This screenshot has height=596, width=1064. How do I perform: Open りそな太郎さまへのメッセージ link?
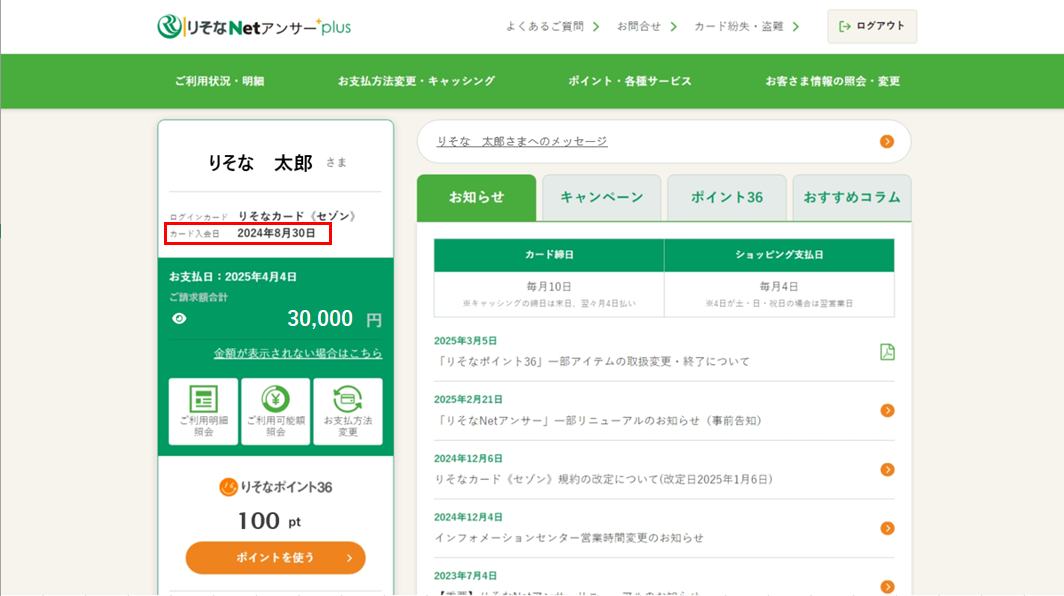[522, 141]
